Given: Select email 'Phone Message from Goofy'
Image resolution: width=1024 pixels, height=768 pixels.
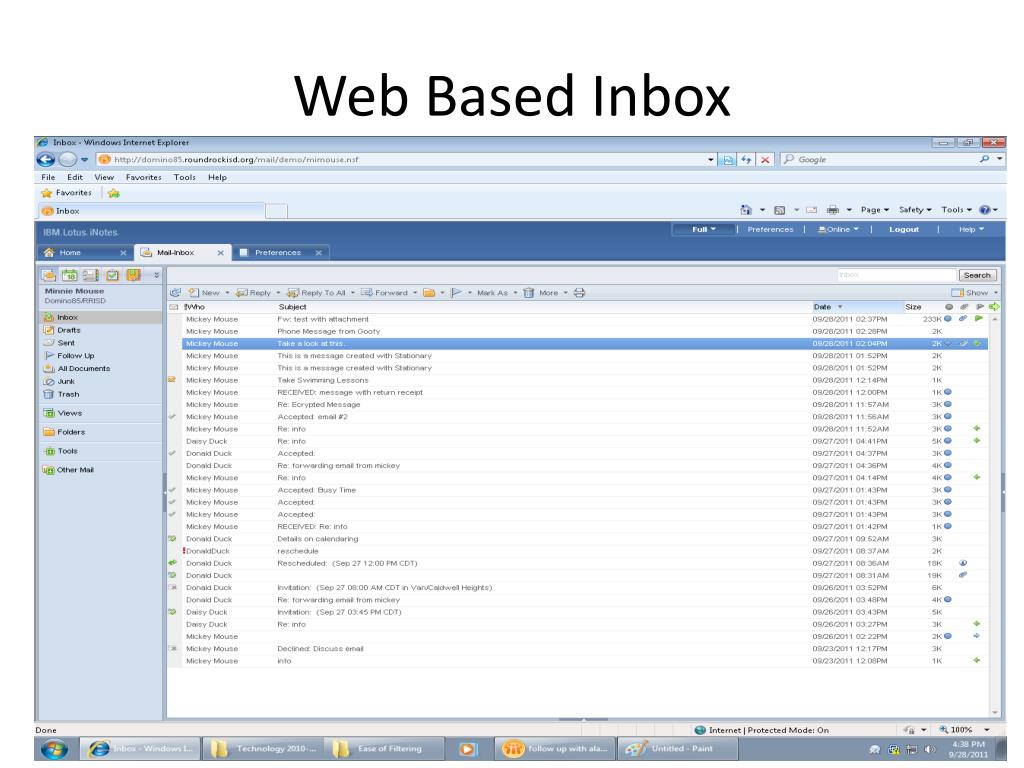Looking at the screenshot, I should tap(584, 331).
